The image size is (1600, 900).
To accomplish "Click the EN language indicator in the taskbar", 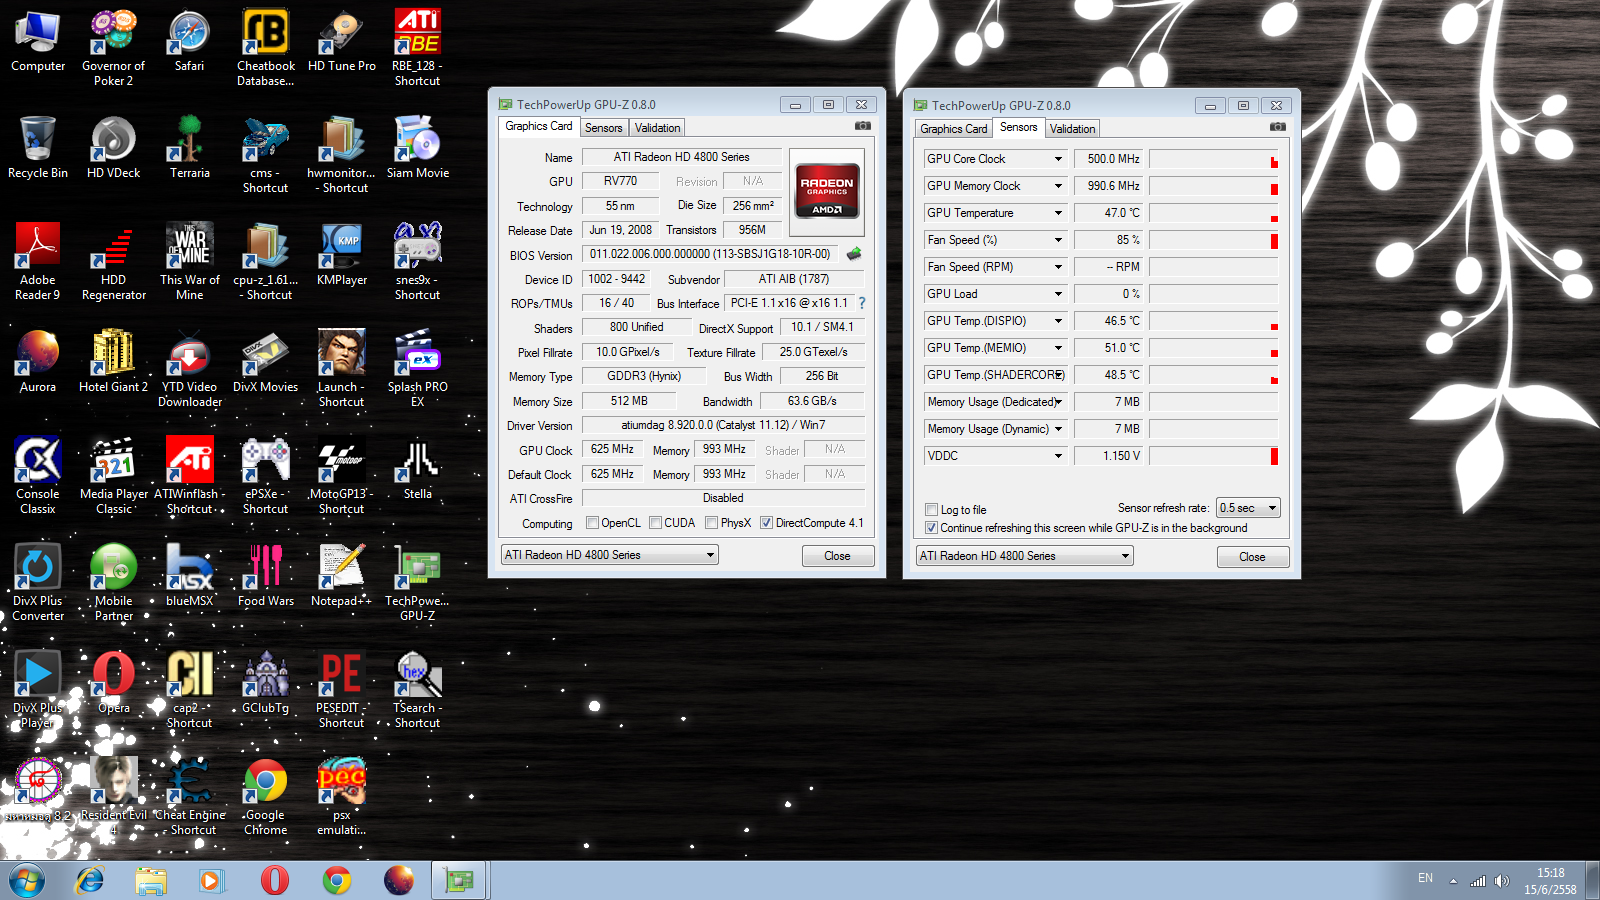I will point(1425,879).
